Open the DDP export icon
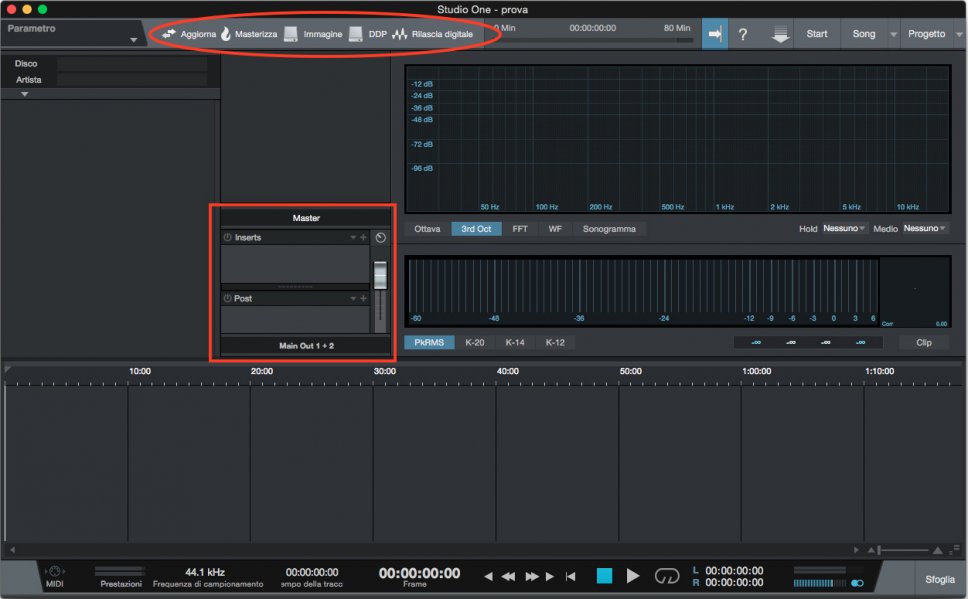Screen dimensions: 968x599 (356, 34)
